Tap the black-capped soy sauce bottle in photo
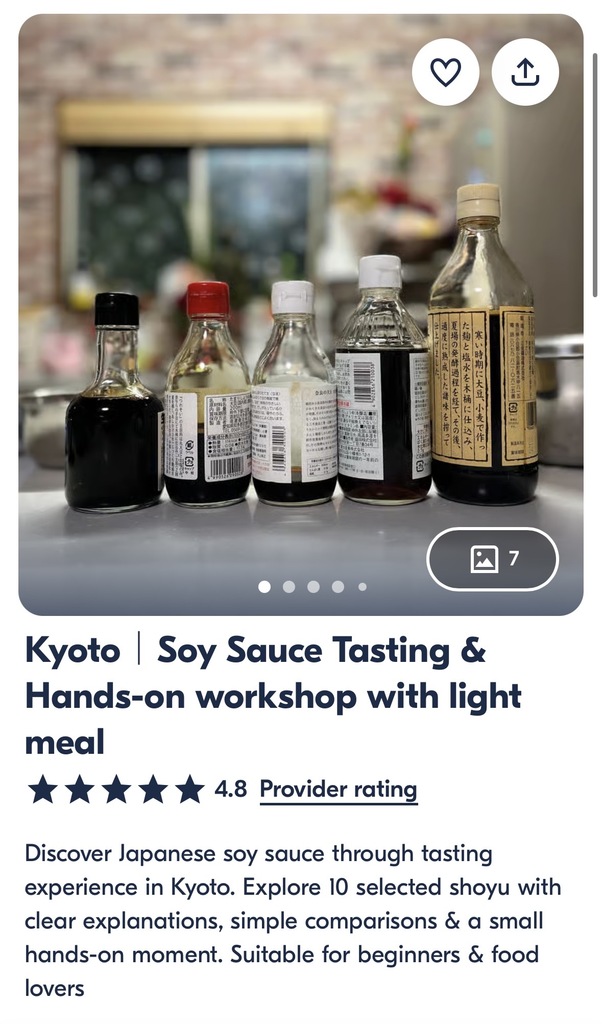Screen dimensions: 602x1024 click(115, 402)
